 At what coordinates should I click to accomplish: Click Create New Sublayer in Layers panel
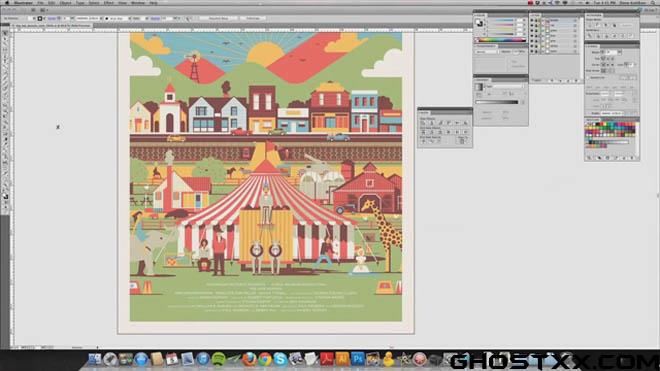(561, 80)
